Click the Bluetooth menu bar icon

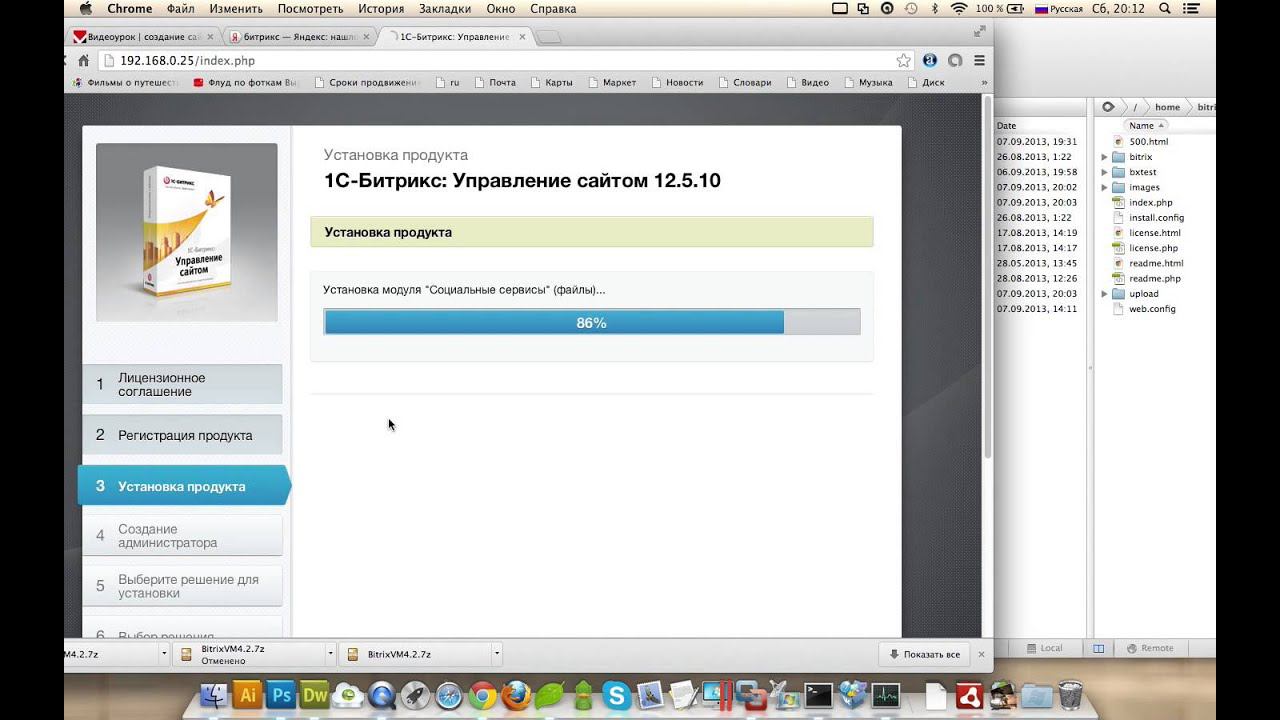(x=935, y=9)
